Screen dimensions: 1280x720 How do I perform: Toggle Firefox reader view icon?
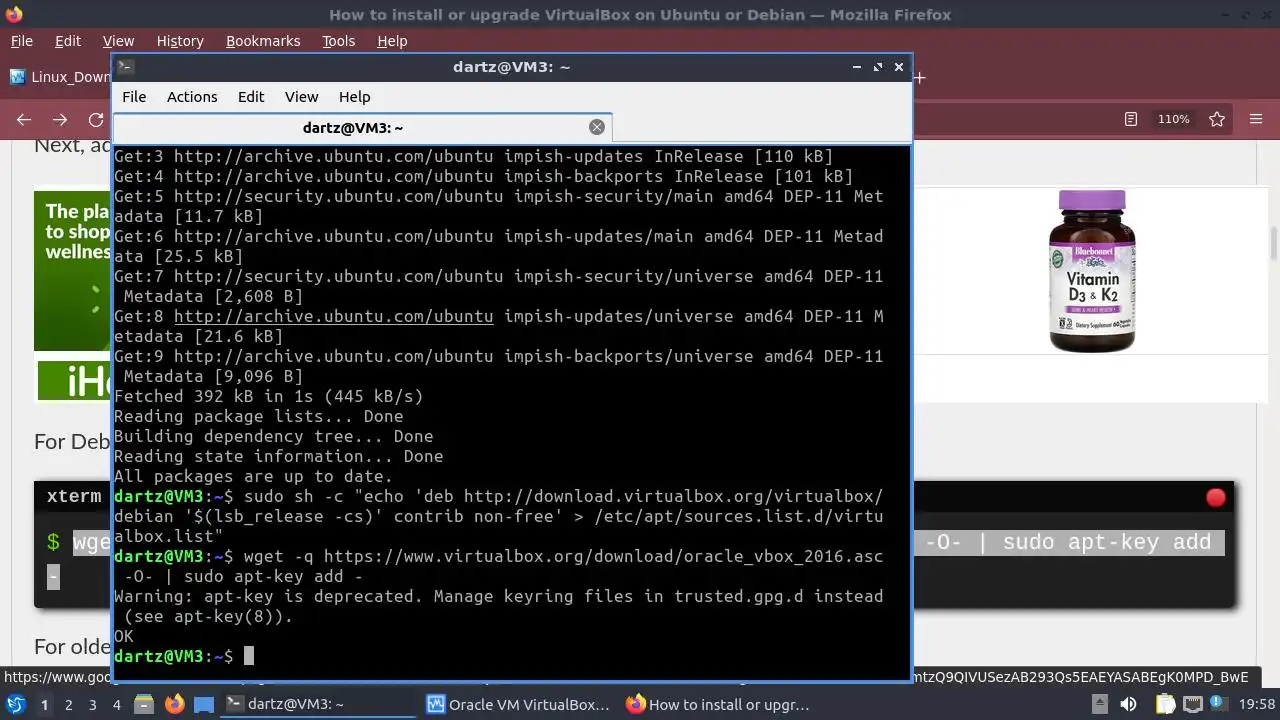pos(1131,119)
